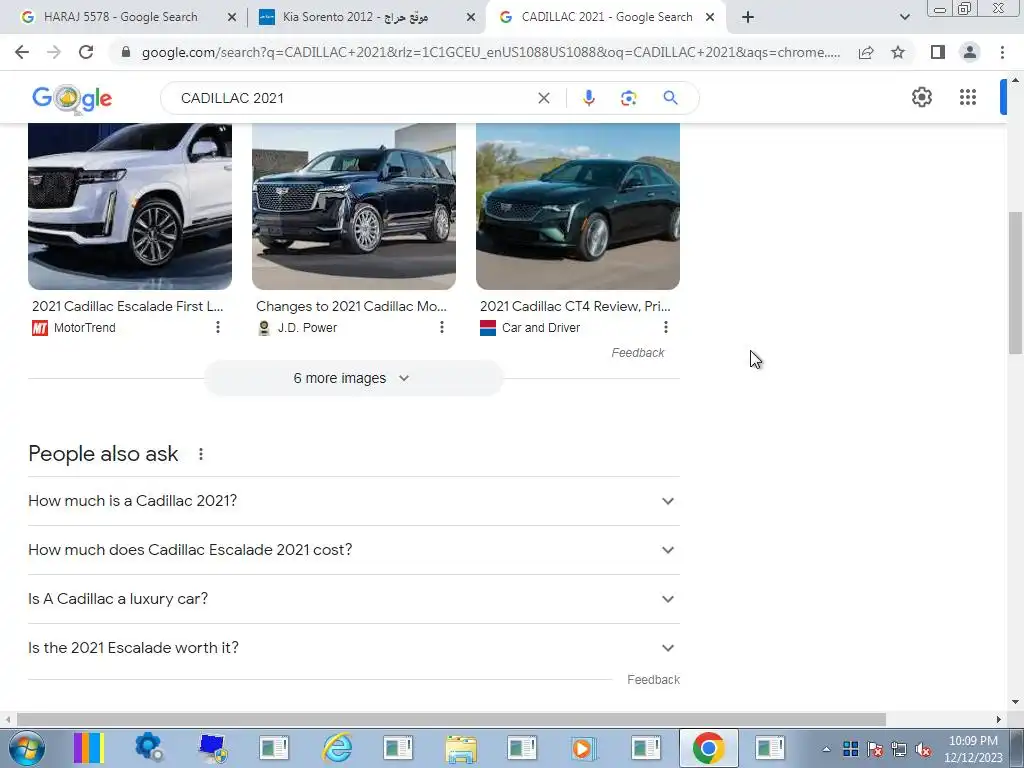Switch to the Kia Sorento 2012 tab

tap(355, 17)
